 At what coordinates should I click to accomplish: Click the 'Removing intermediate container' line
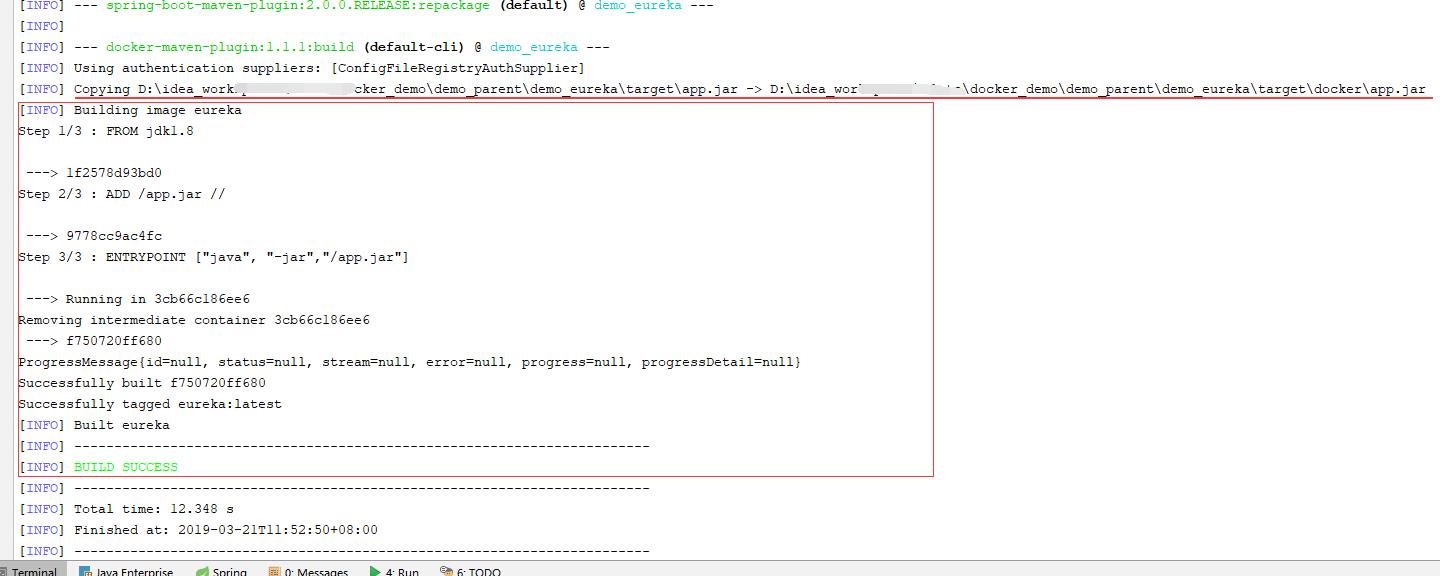[x=194, y=320]
